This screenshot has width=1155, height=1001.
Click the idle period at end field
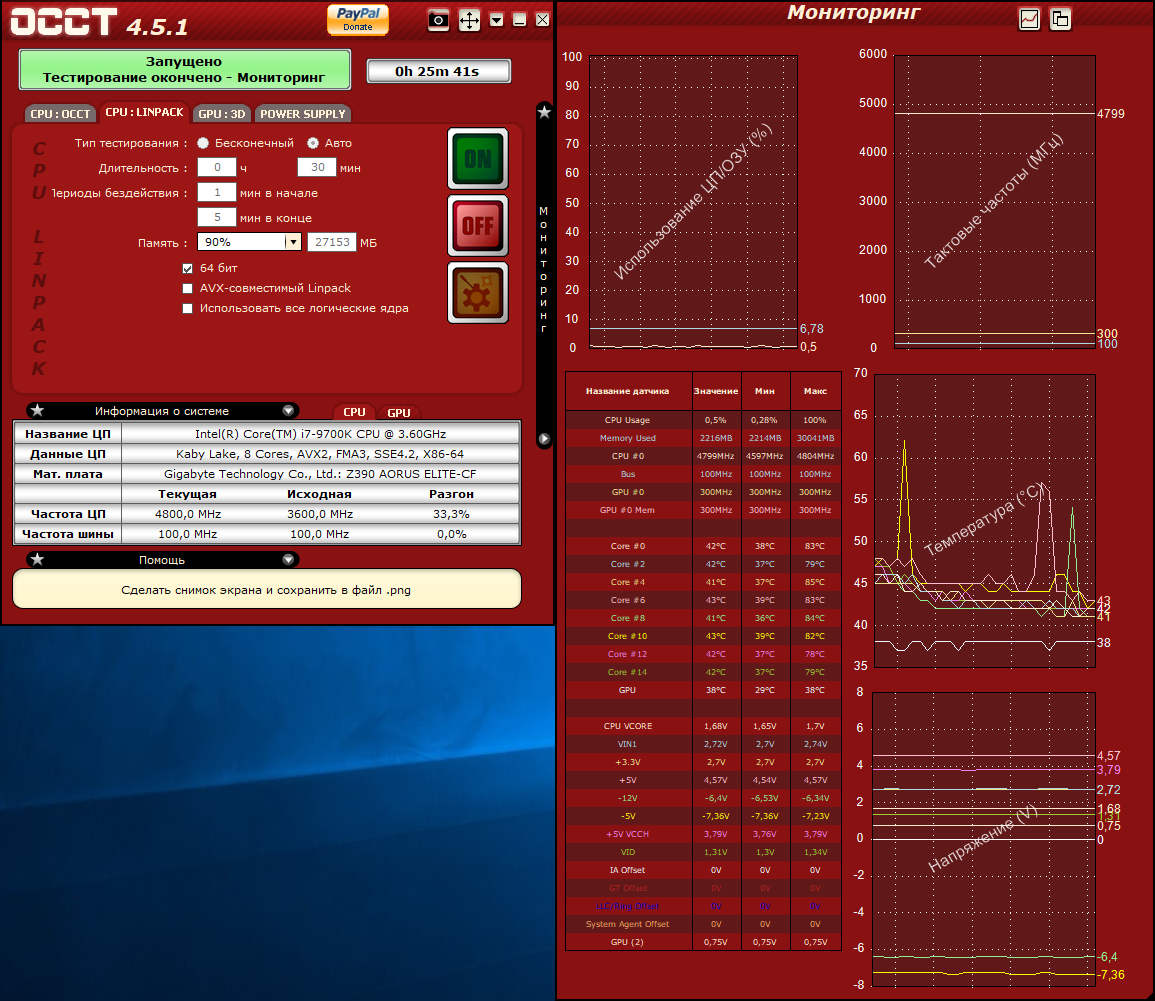pos(217,217)
